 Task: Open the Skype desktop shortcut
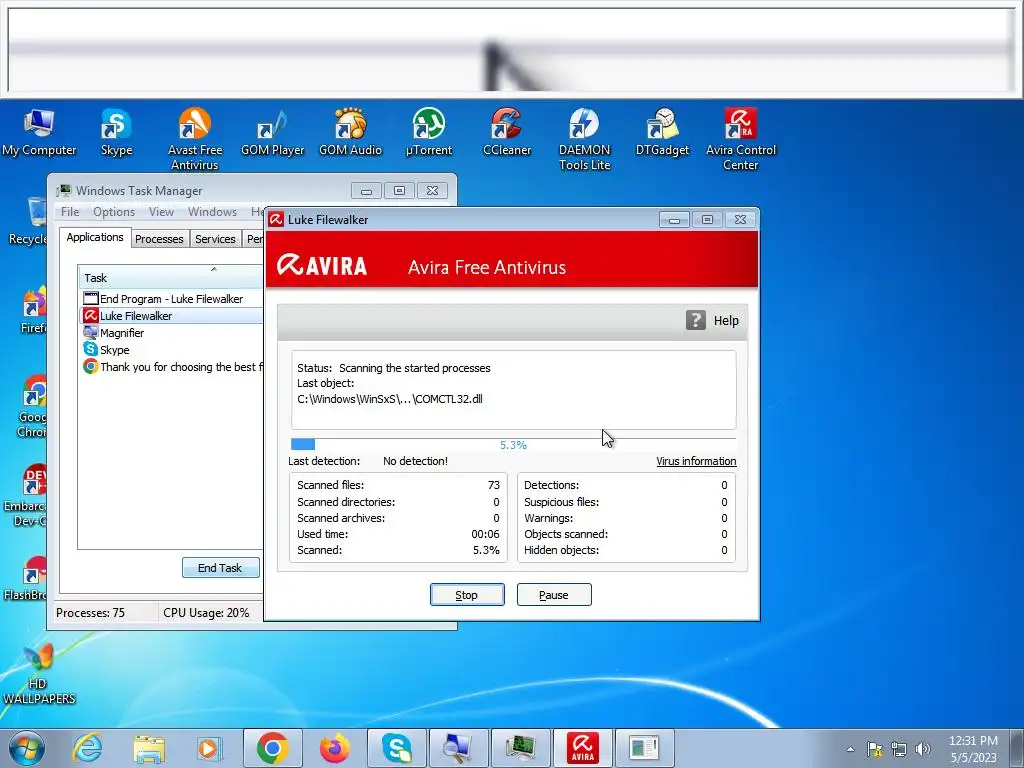[x=116, y=133]
